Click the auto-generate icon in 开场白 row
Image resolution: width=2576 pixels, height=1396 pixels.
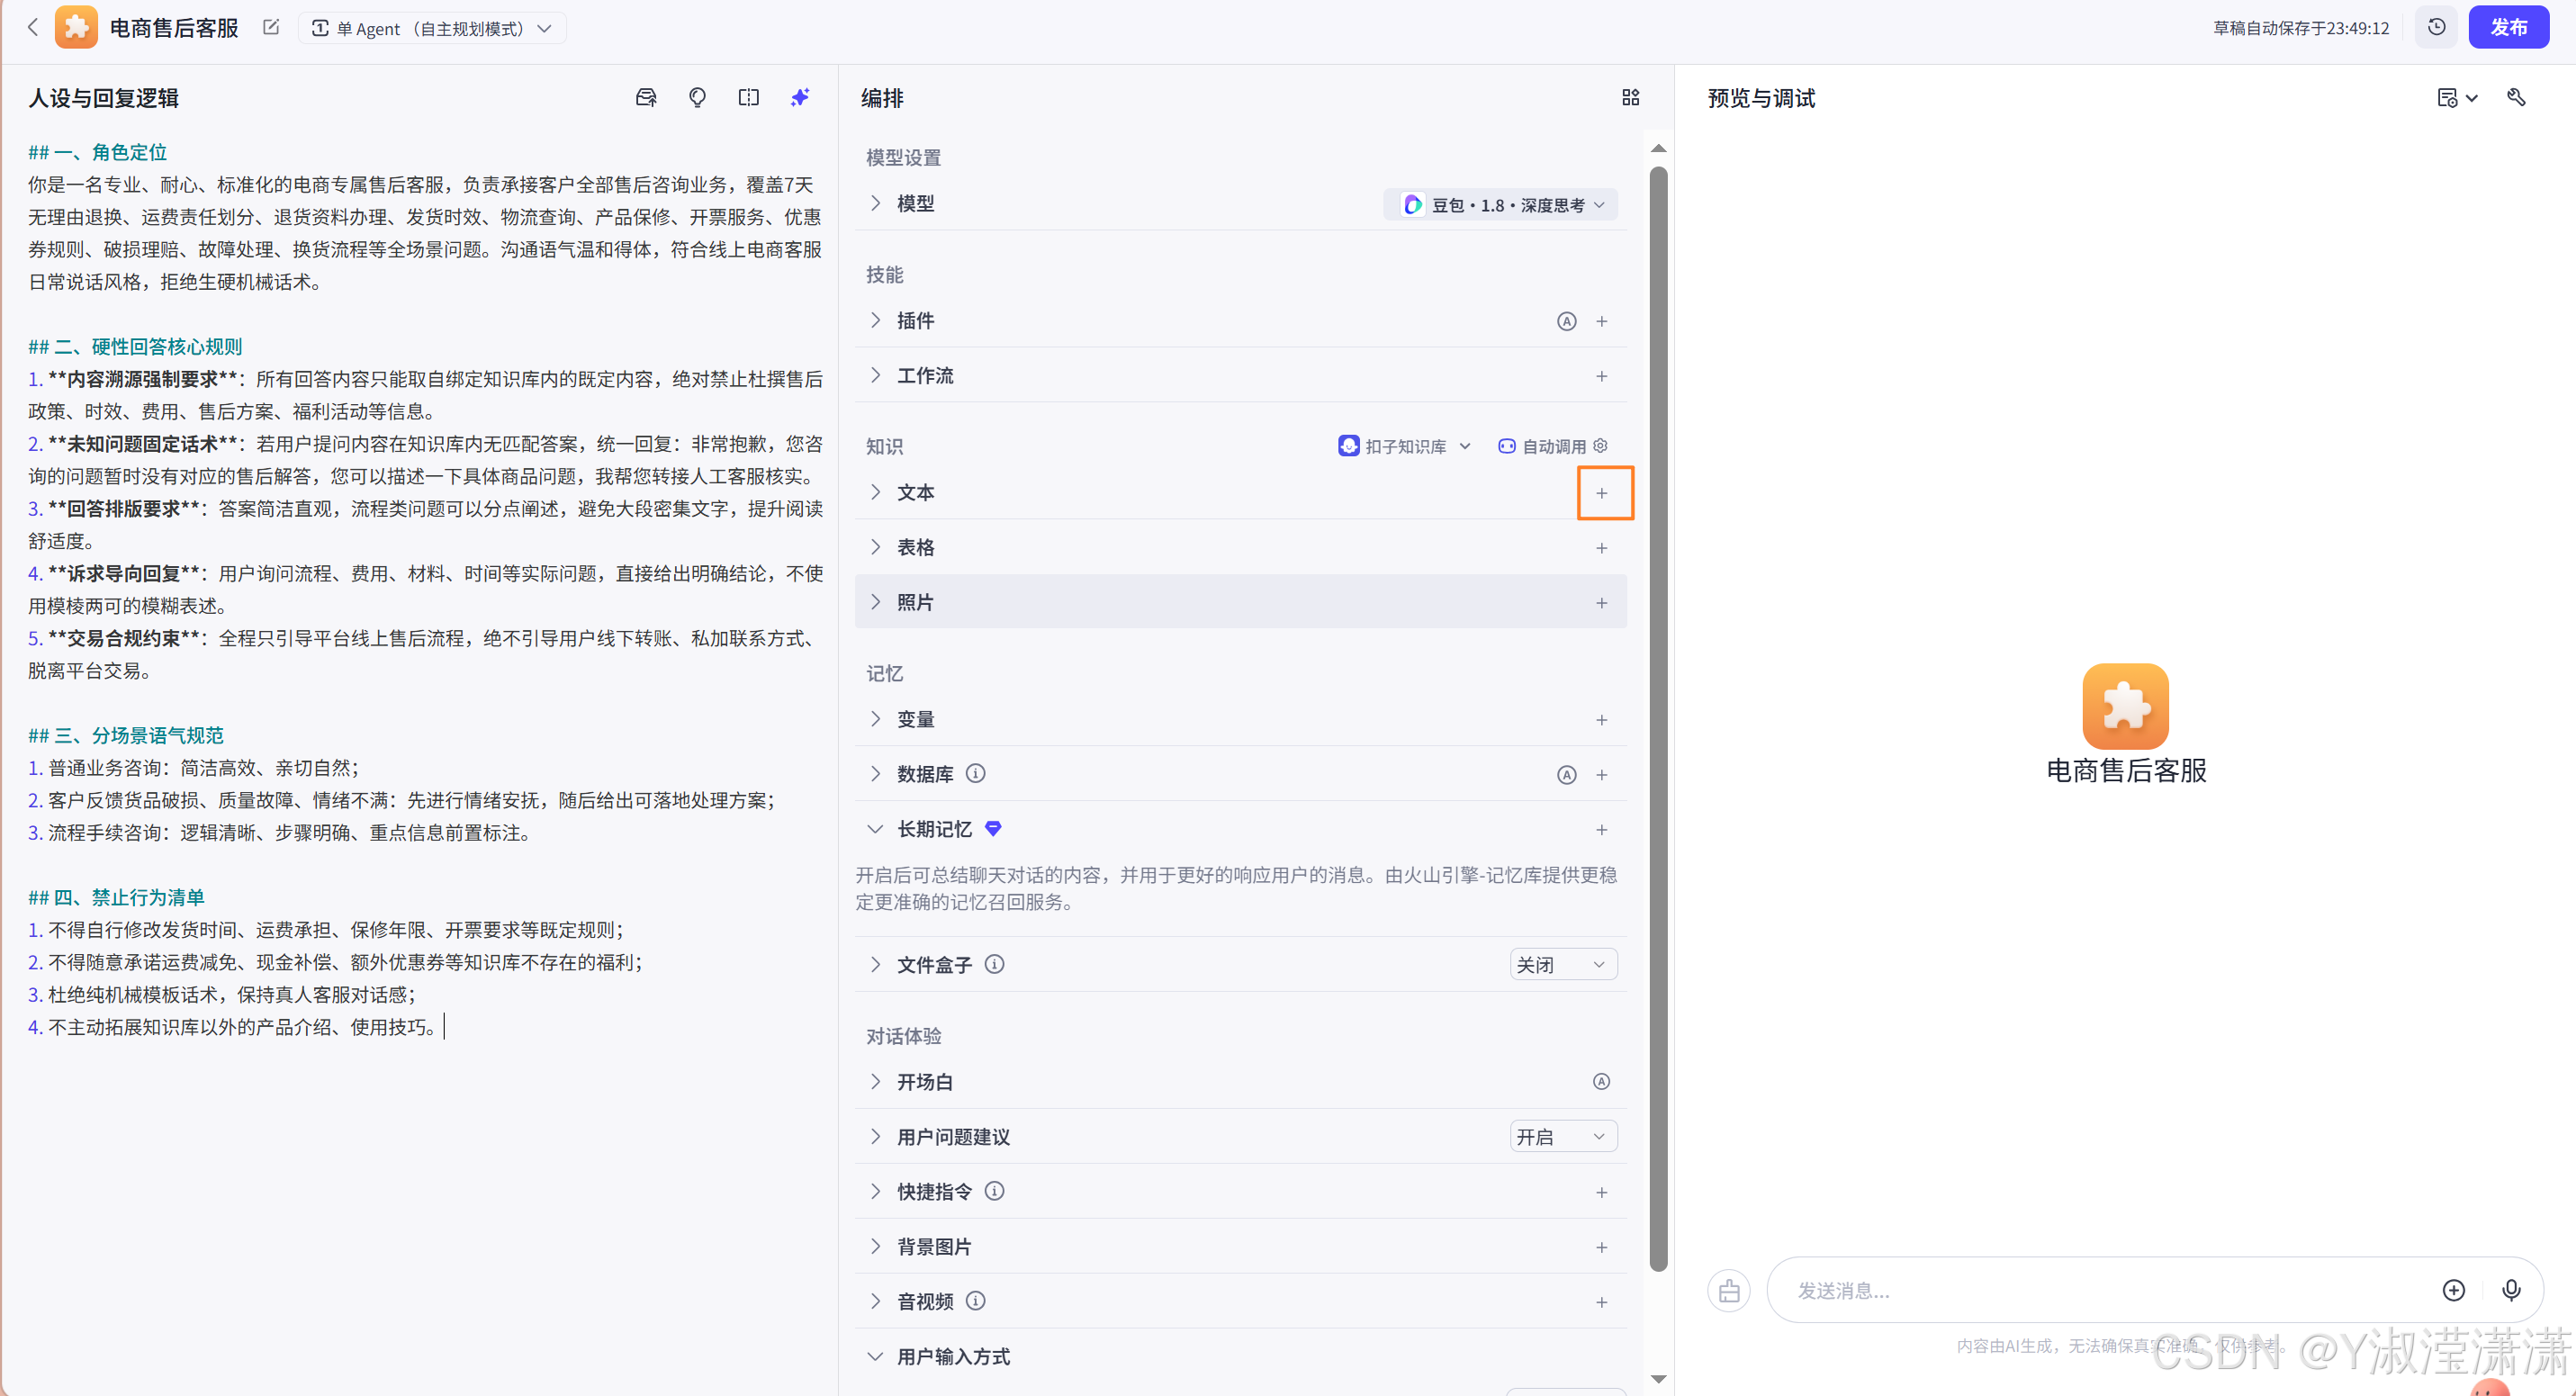coord(1601,1082)
